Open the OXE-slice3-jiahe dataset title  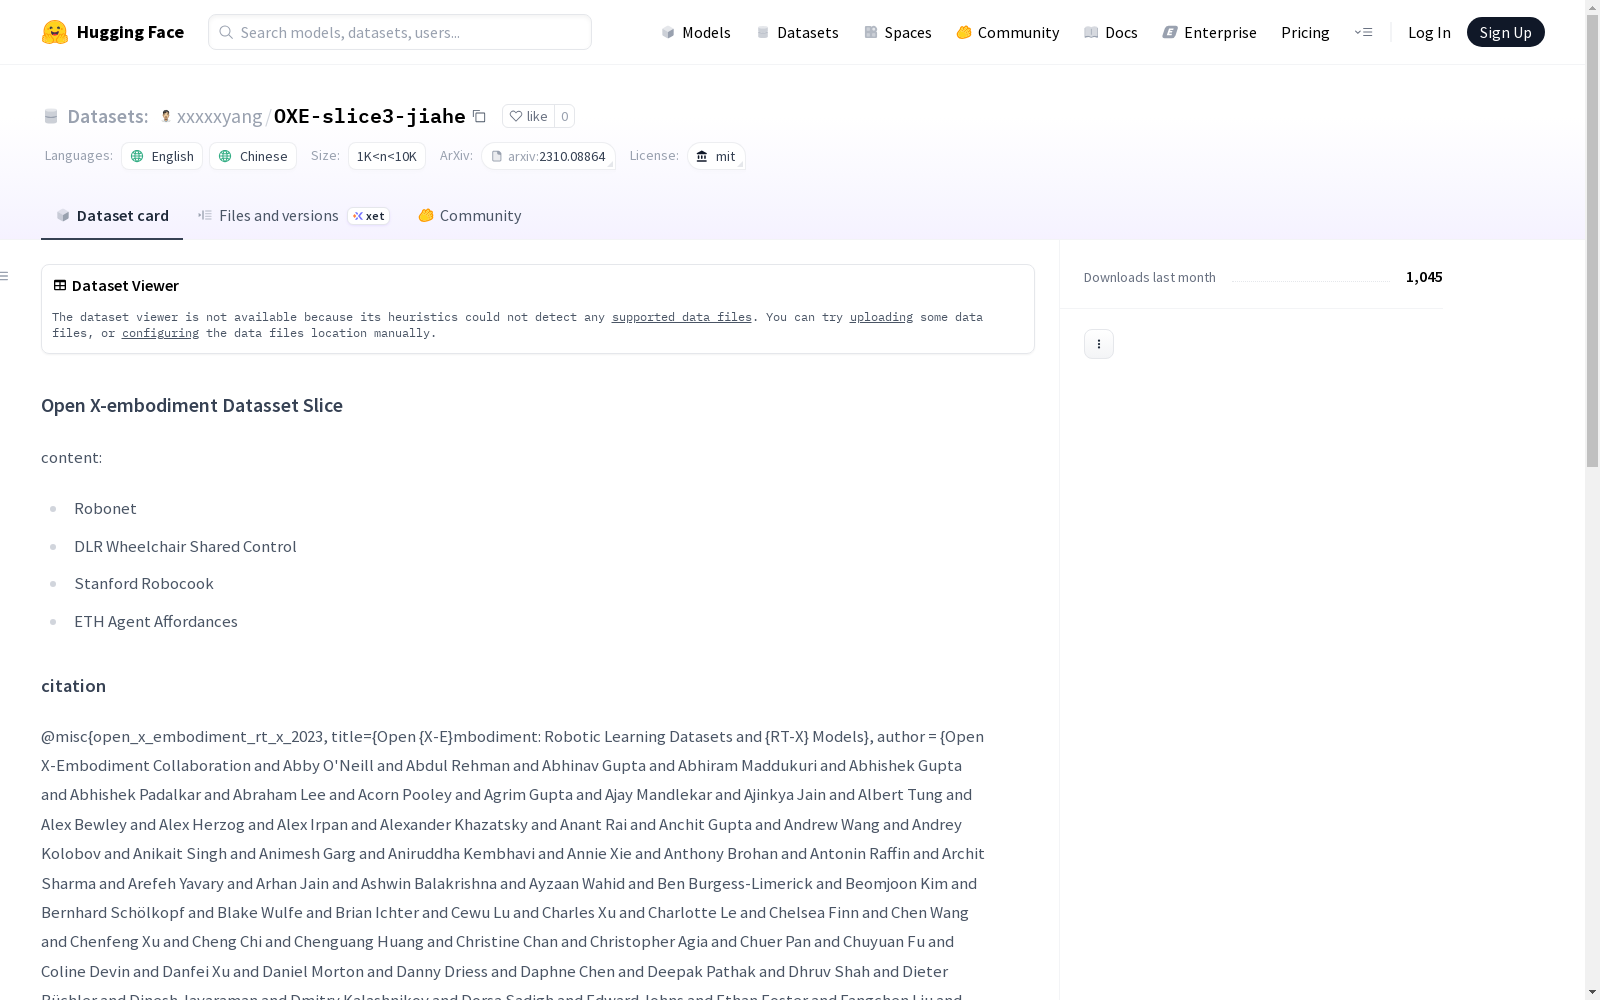(369, 116)
